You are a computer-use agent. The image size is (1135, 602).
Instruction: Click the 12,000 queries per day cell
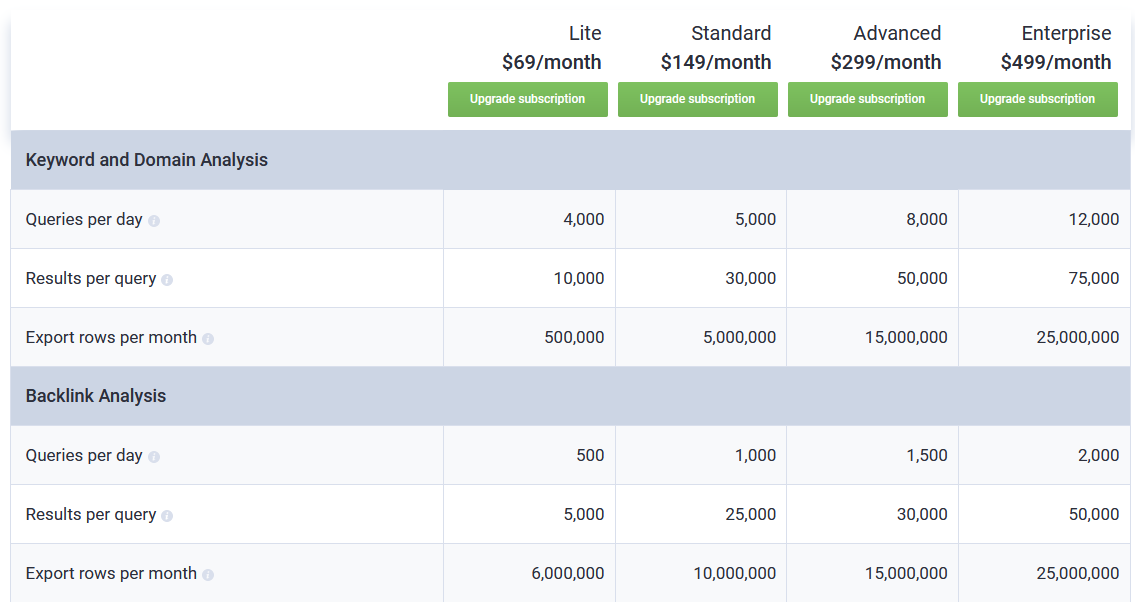[x=1093, y=219]
